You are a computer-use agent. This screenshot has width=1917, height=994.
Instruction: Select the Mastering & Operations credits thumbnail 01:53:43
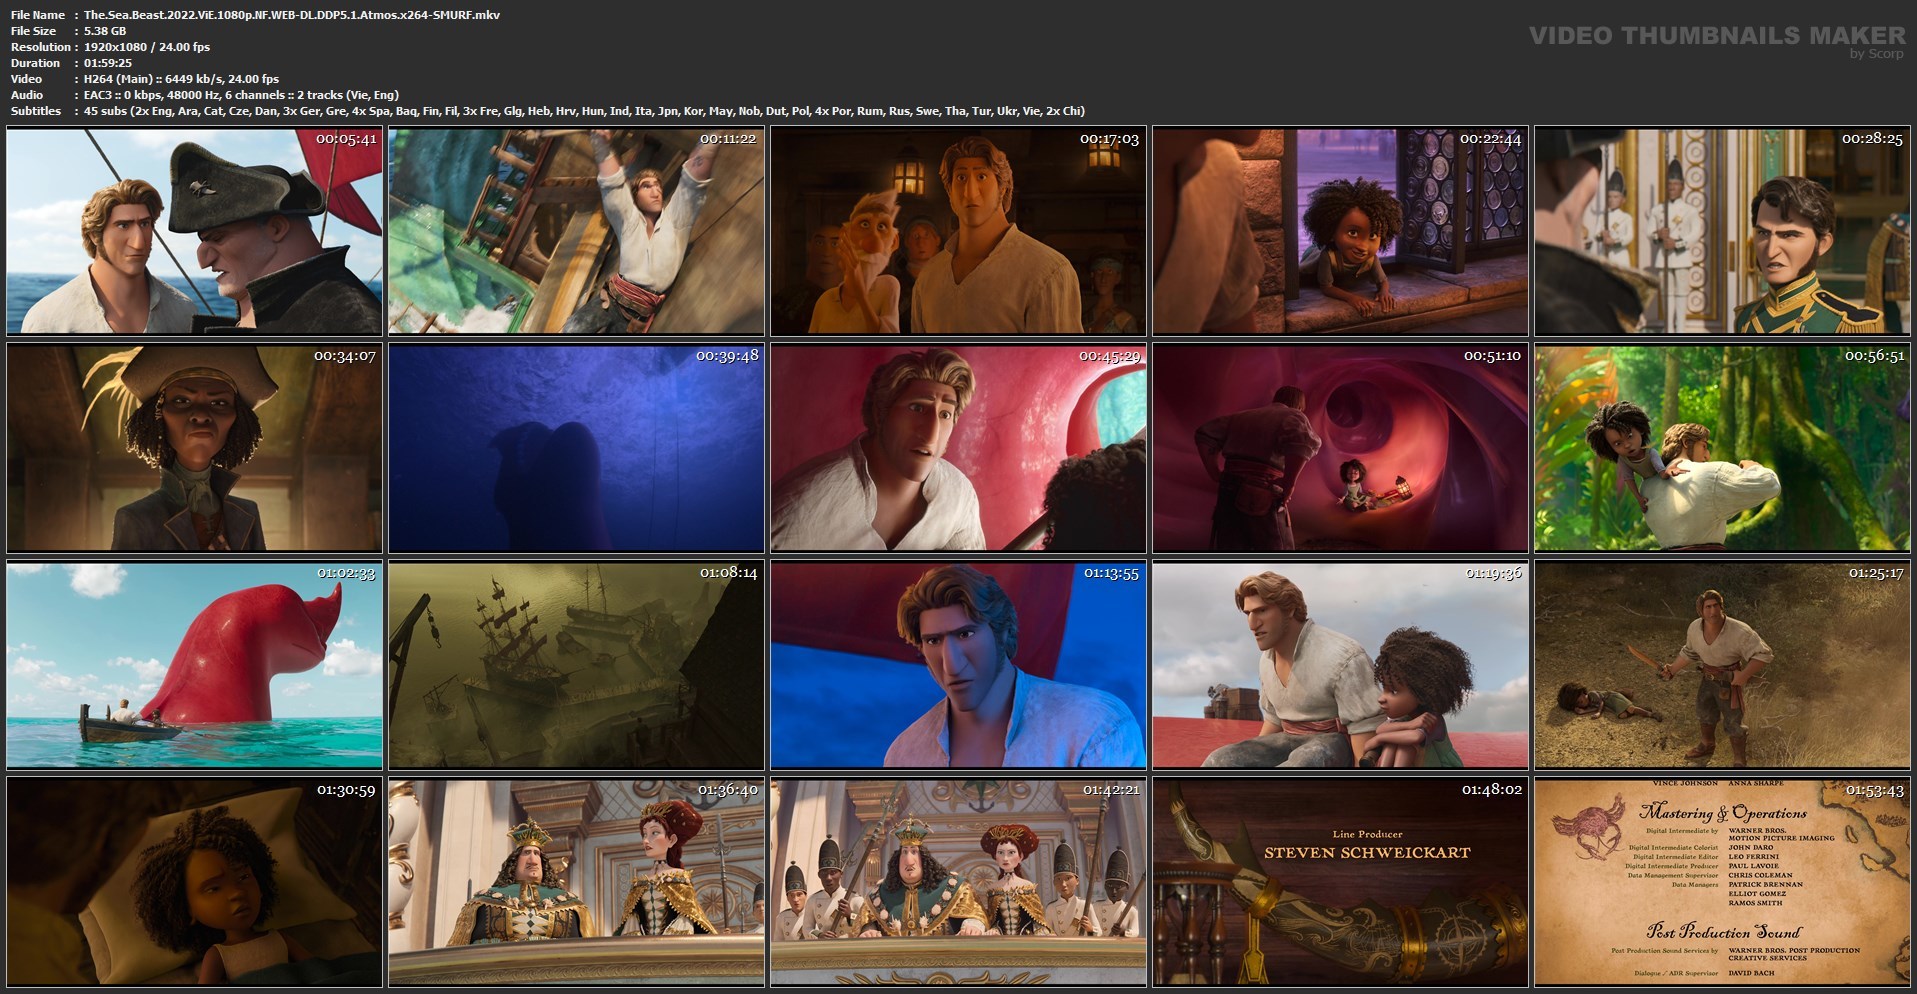[1722, 882]
